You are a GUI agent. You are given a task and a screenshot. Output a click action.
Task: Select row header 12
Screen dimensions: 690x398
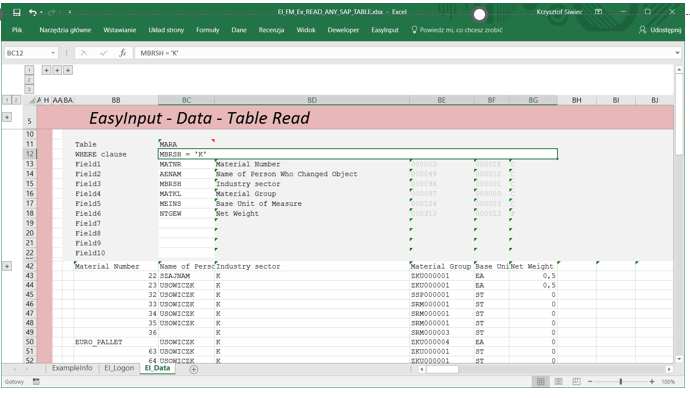pyautogui.click(x=29, y=154)
